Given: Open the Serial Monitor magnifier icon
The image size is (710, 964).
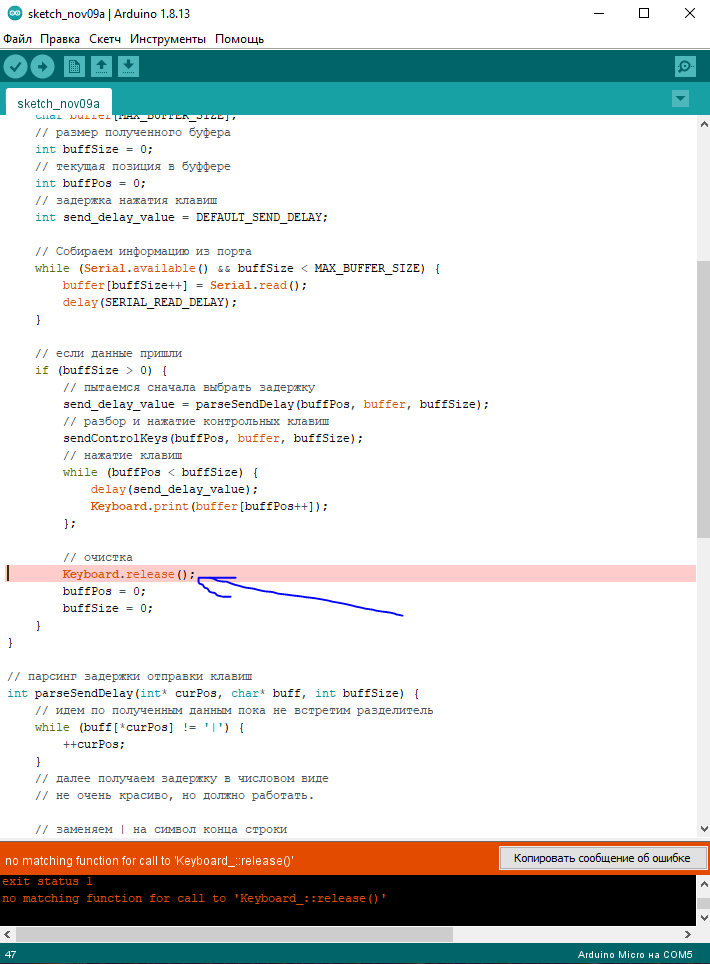Looking at the screenshot, I should coord(685,67).
